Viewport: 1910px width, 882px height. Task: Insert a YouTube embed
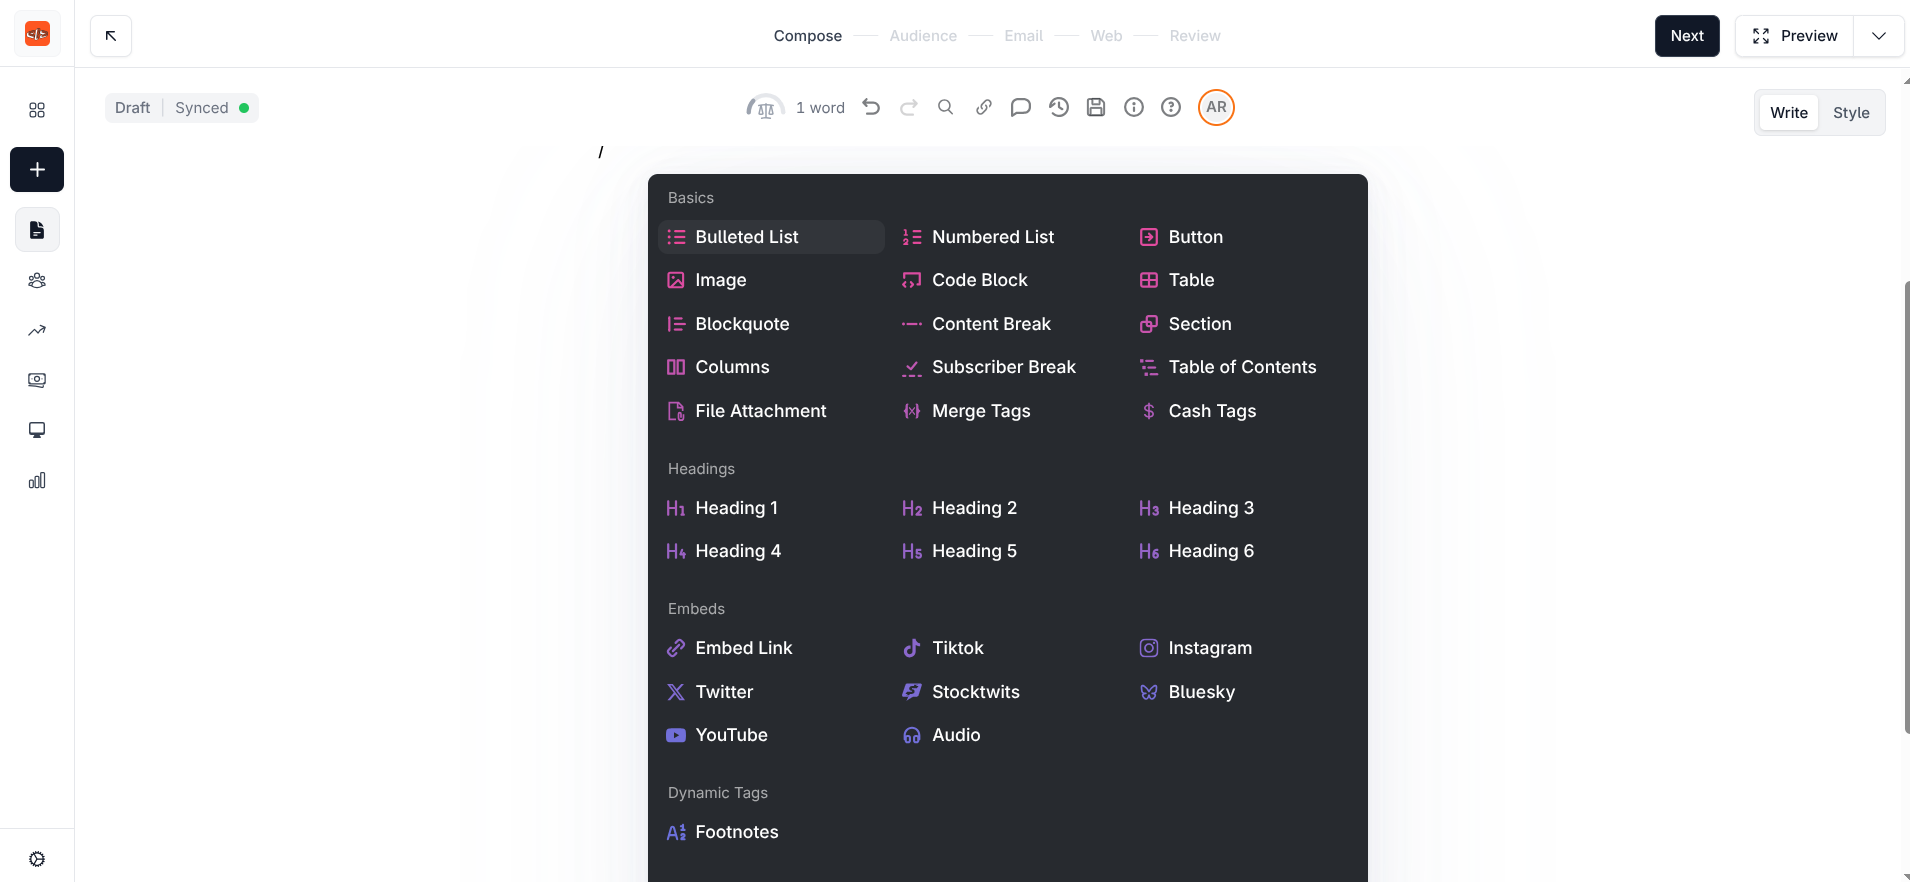[x=731, y=735]
